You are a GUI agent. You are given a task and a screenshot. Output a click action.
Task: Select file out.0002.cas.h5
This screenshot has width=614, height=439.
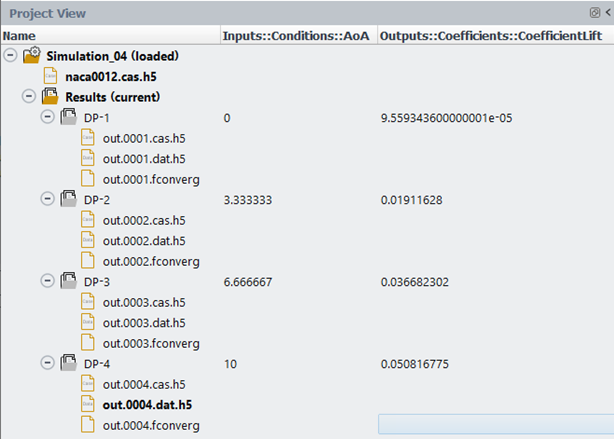[144, 220]
